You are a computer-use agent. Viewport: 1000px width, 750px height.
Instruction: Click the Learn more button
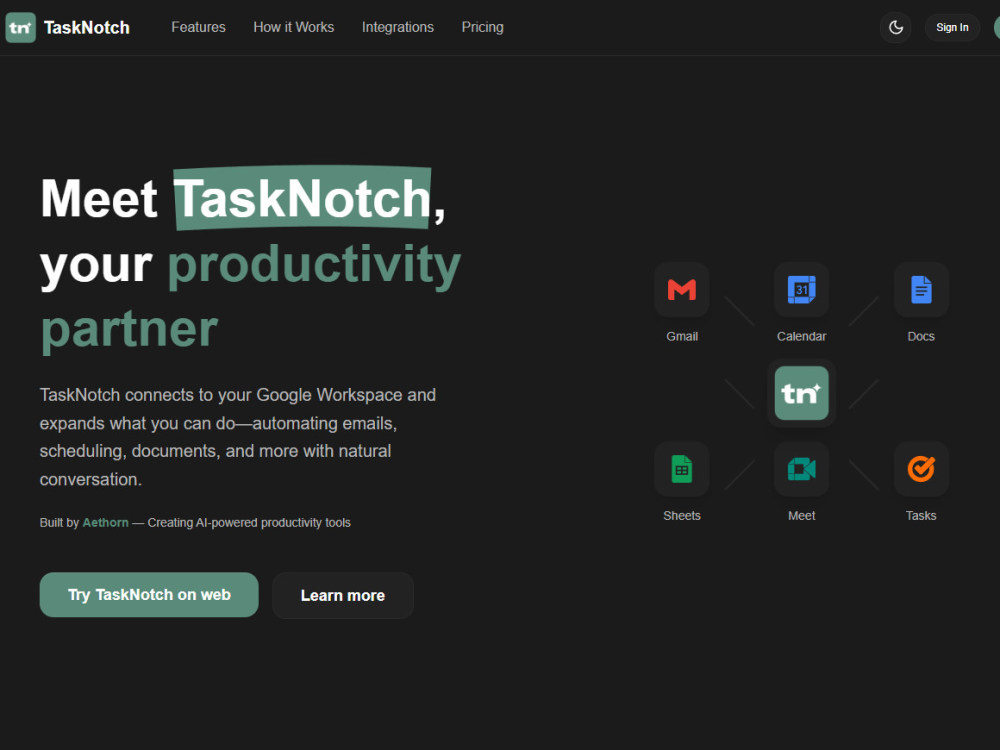point(342,595)
